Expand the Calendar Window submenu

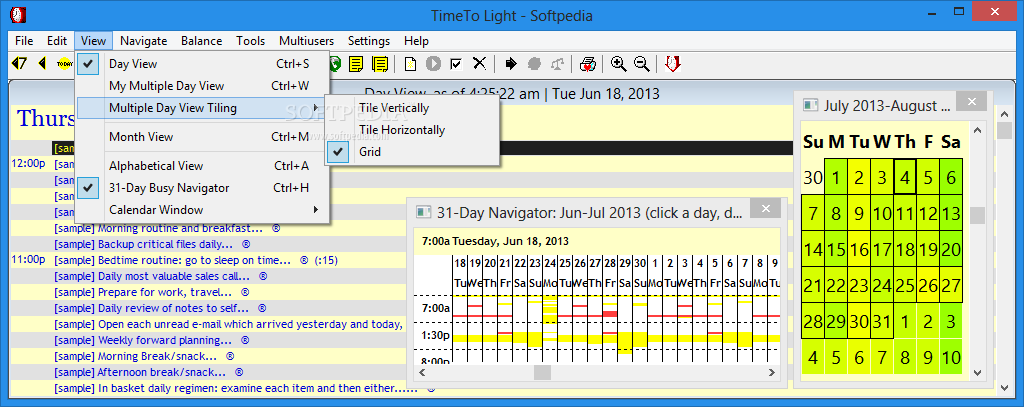click(202, 210)
